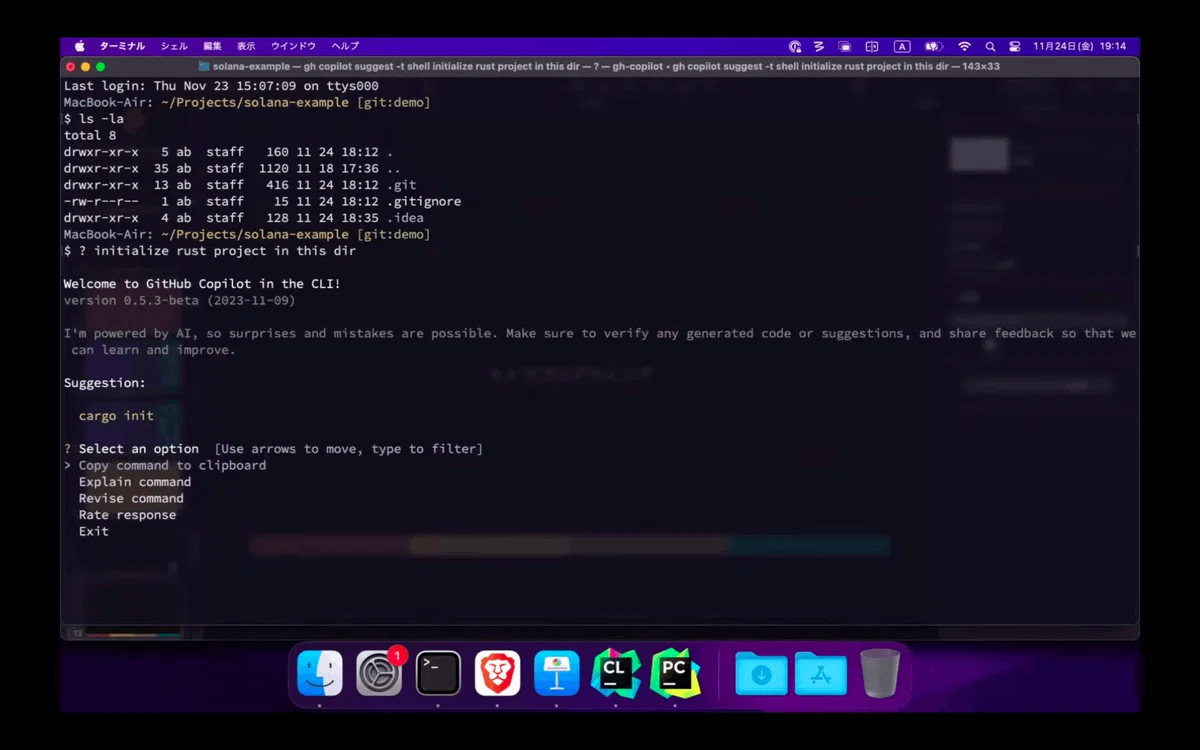This screenshot has width=1200, height=750.
Task: Click the suggested 'cargo init' command
Action: (x=116, y=416)
